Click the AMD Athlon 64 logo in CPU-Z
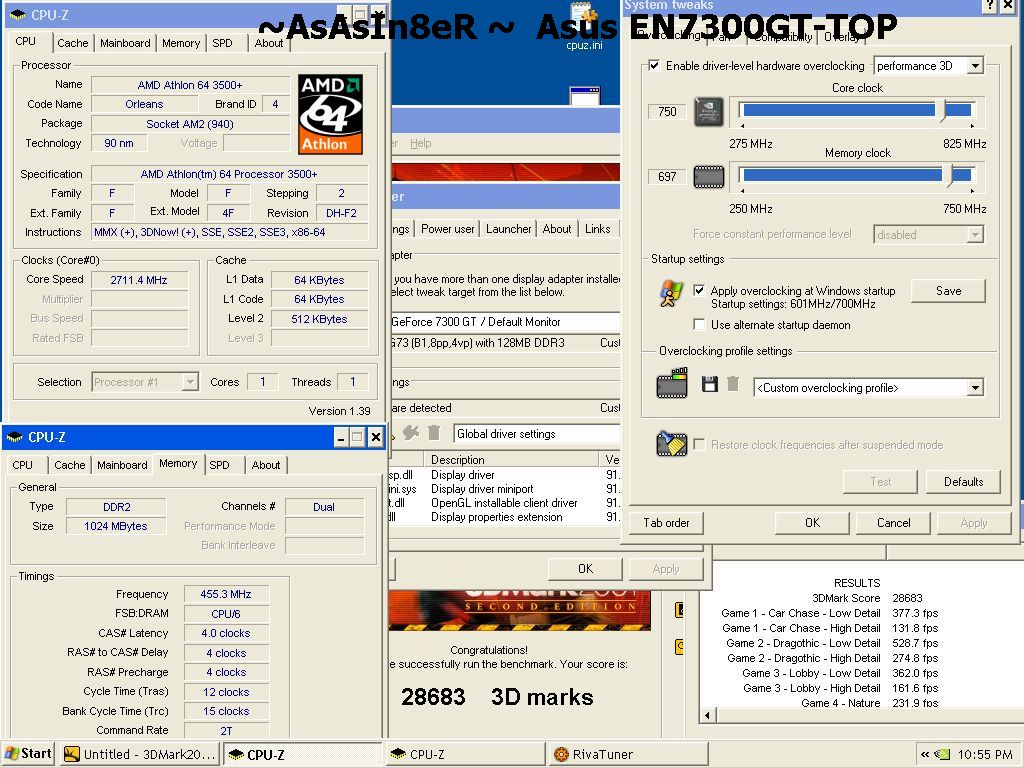Screen dimensions: 1024x768 (330, 114)
